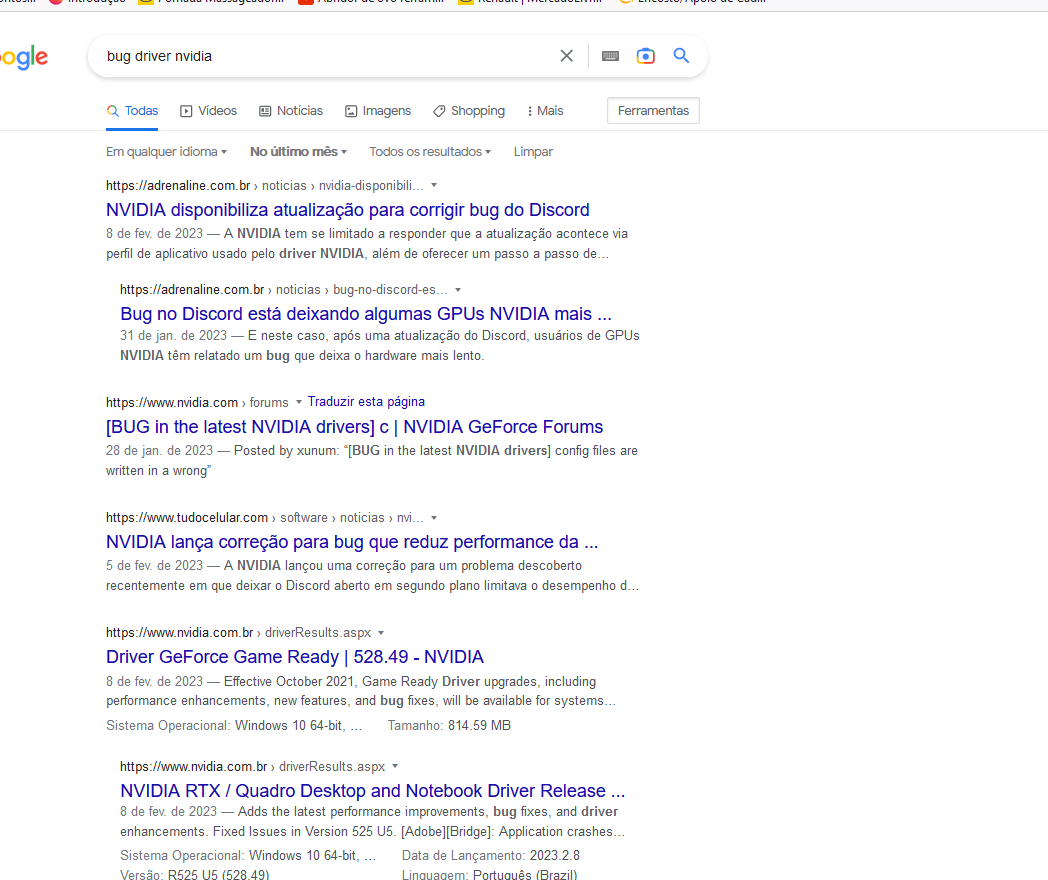Open Em qualquer idioma dropdown
Viewport: 1048px width, 880px height.
point(166,152)
